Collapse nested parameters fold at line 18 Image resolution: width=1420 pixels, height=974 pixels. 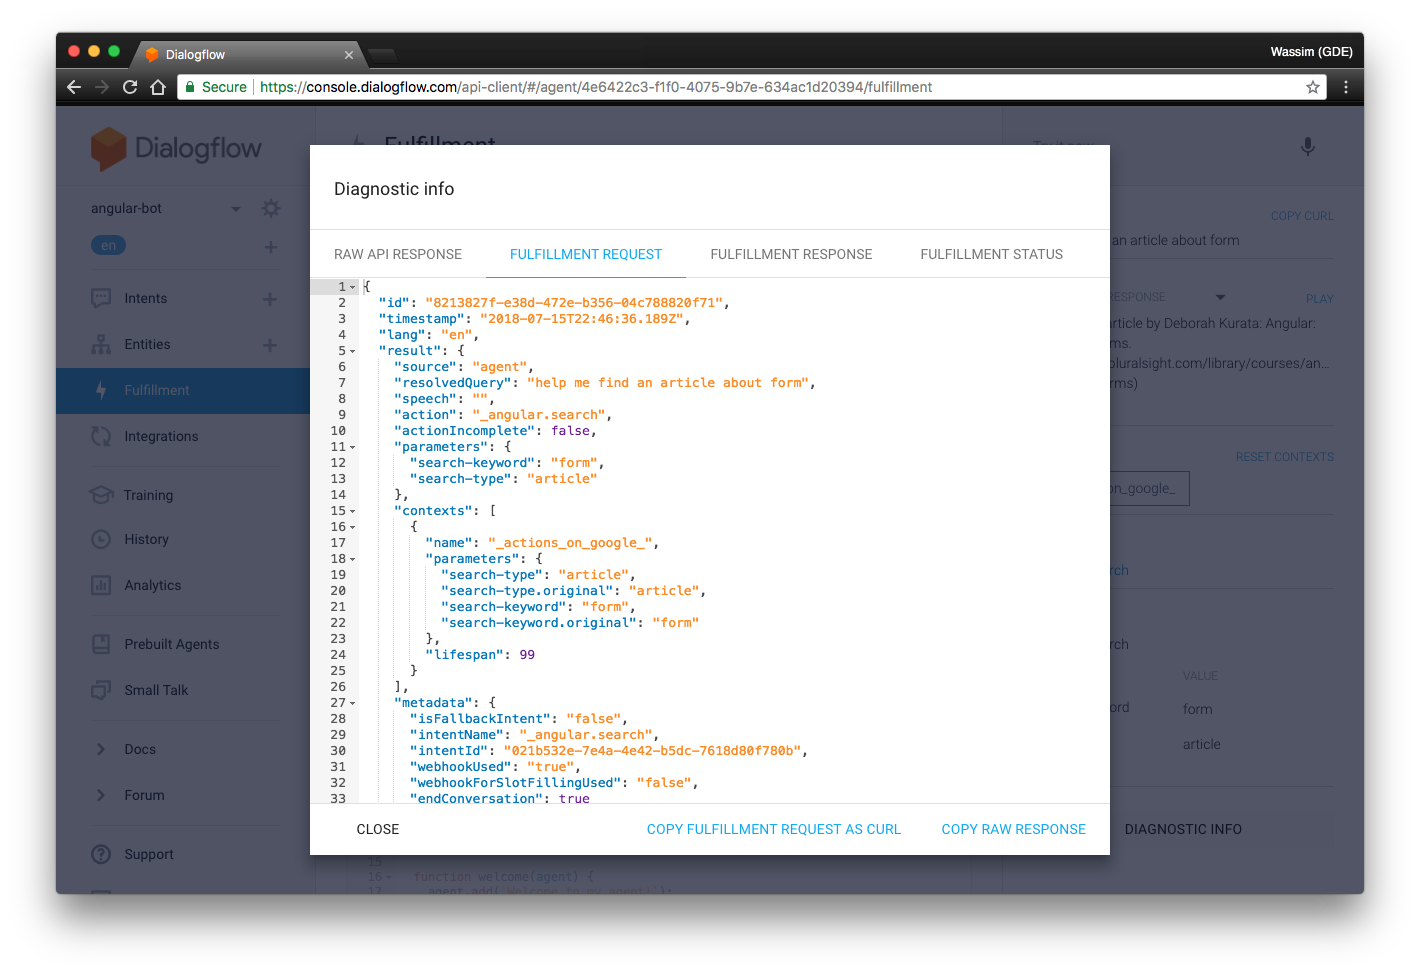click(x=353, y=559)
